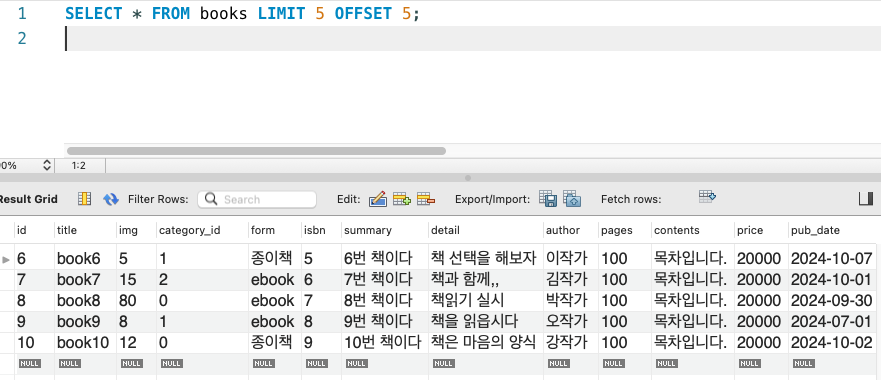This screenshot has height=380, width=881.
Task: Click the search magnifier icon in Filter Rows
Action: [x=211, y=199]
